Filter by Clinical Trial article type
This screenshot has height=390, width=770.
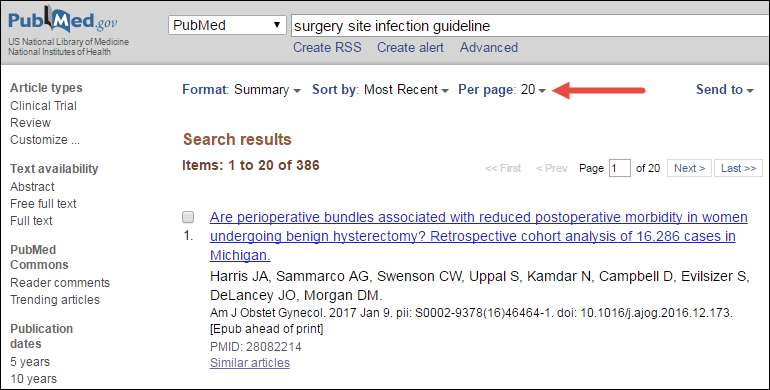tap(43, 106)
